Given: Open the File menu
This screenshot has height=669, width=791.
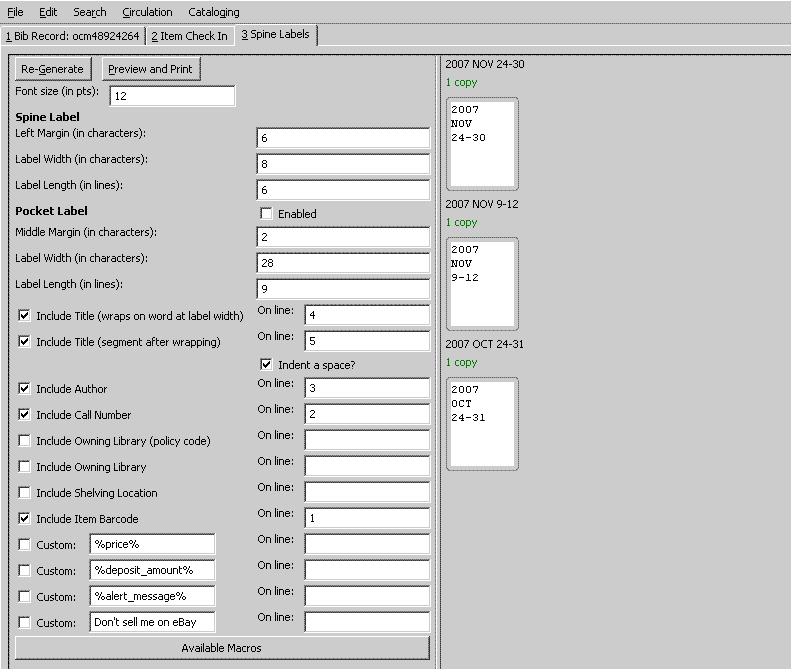Looking at the screenshot, I should [15, 12].
